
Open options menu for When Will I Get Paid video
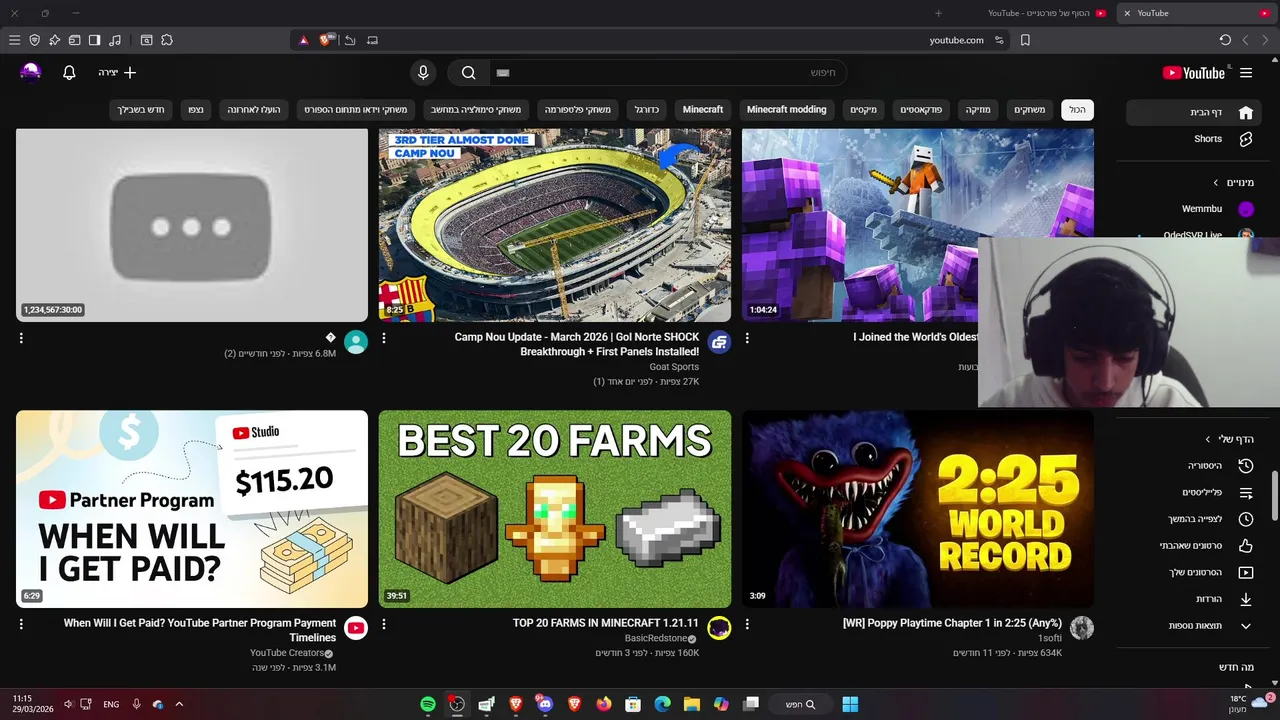pyautogui.click(x=21, y=624)
